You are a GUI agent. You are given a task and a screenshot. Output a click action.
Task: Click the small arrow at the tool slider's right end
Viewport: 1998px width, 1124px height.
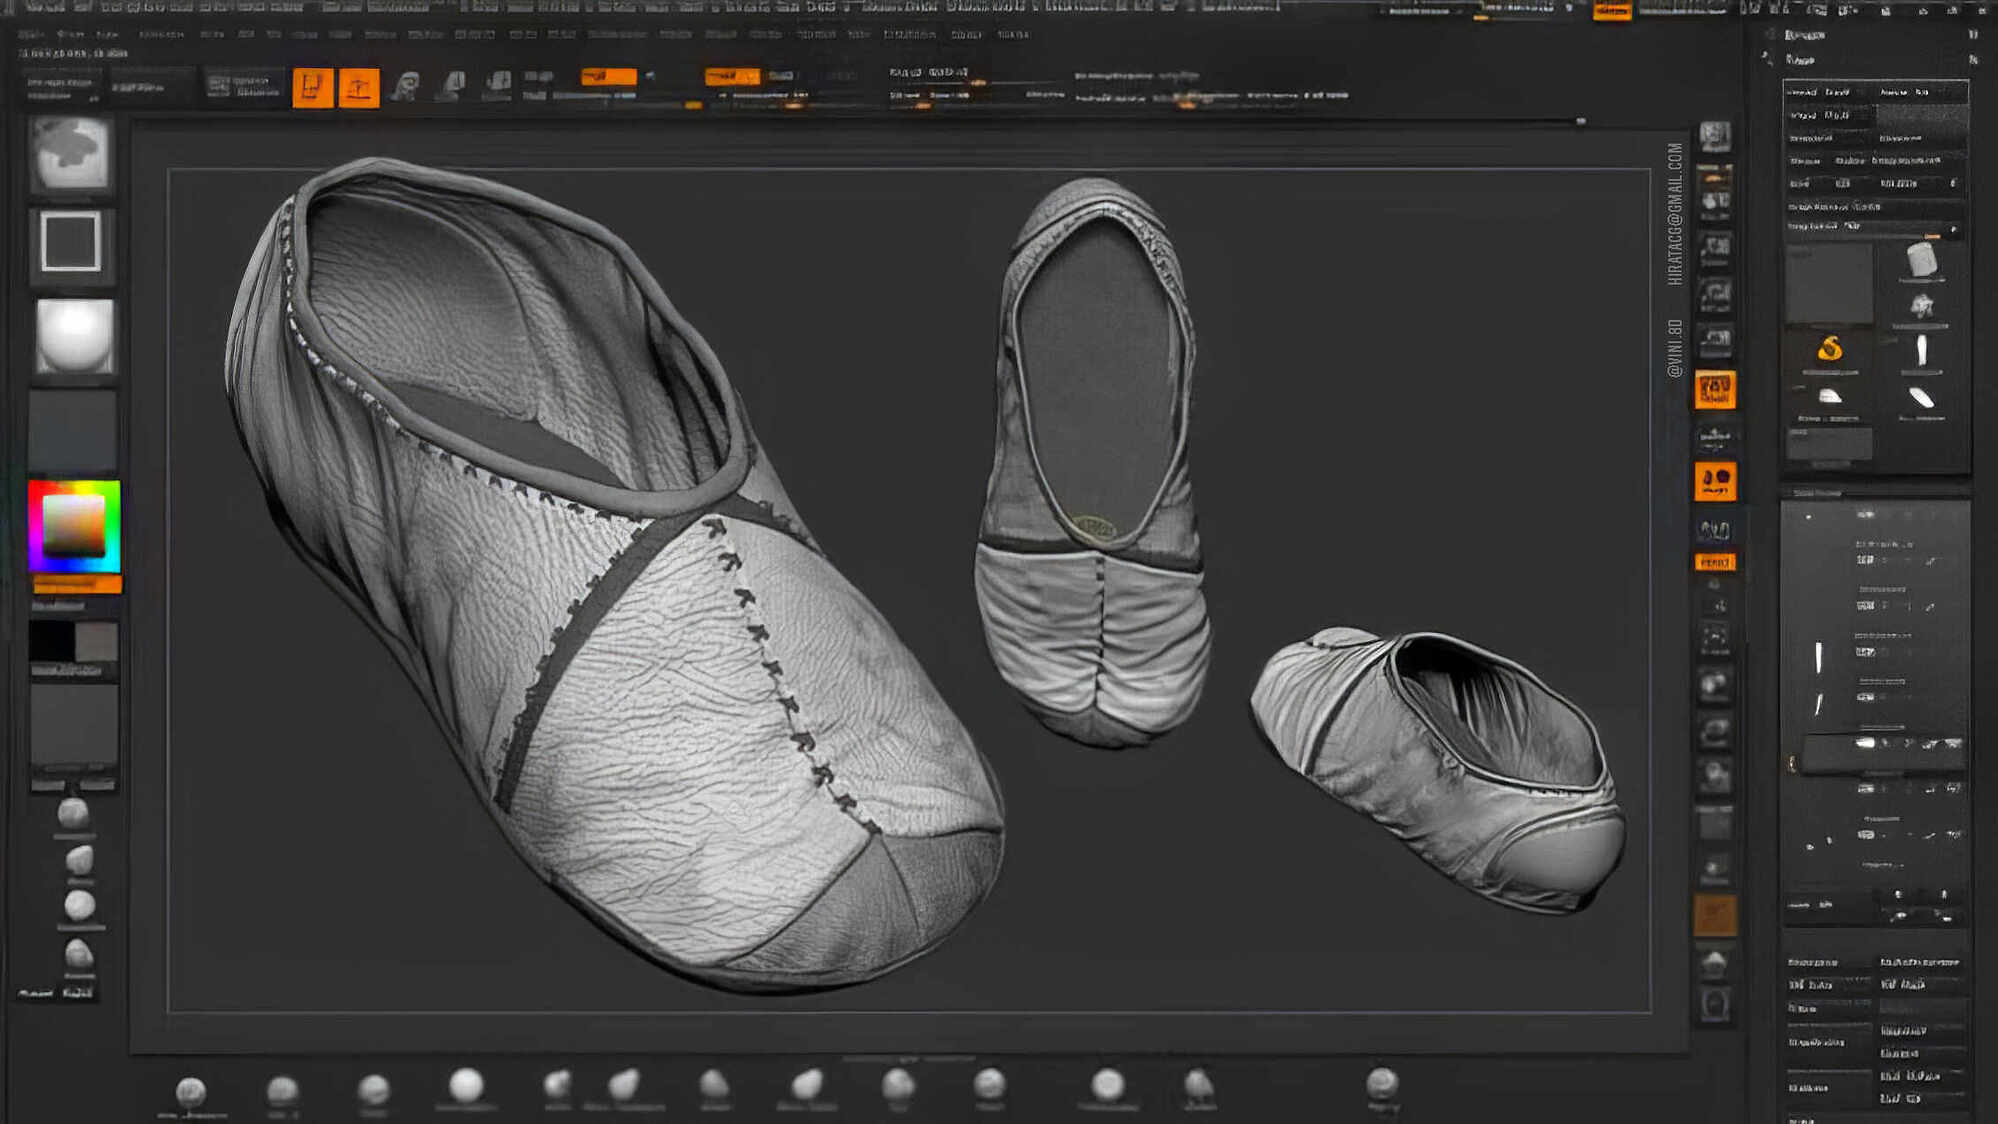(1953, 229)
